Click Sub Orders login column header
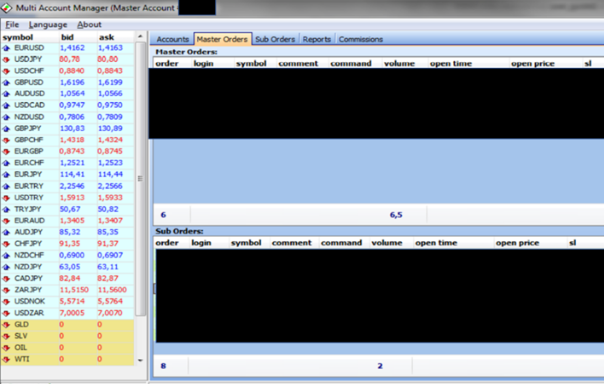 click(201, 243)
